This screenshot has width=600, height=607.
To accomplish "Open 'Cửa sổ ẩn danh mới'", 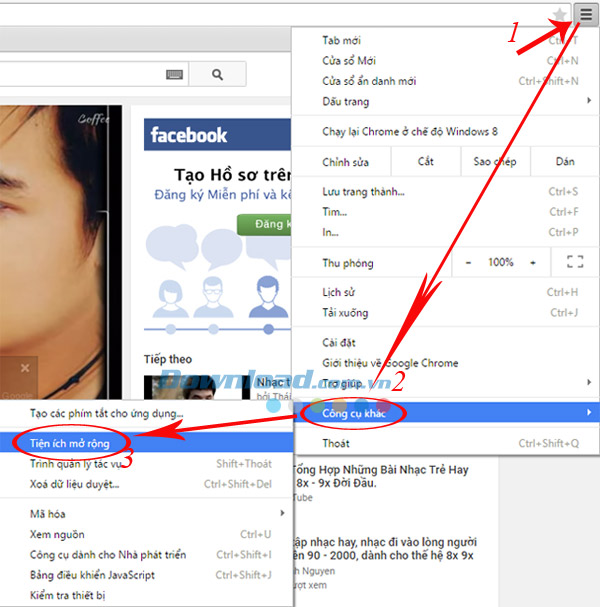I will [x=445, y=81].
